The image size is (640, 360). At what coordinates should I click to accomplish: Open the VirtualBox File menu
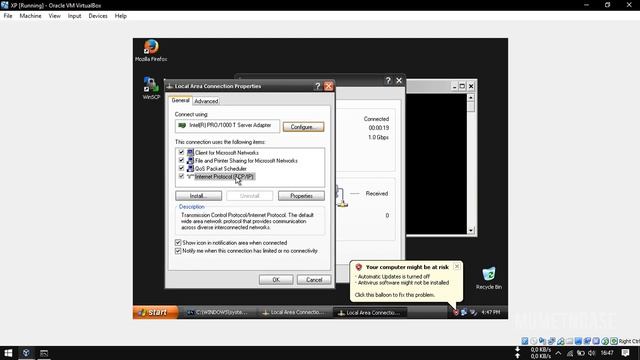(8, 16)
